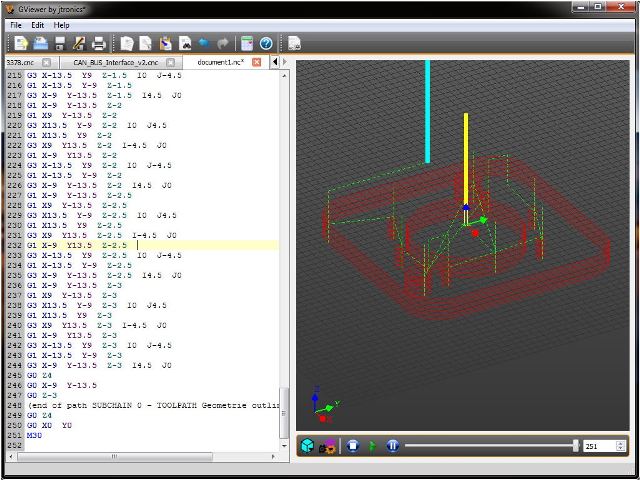
Task: Open the Help menu
Action: 61,25
